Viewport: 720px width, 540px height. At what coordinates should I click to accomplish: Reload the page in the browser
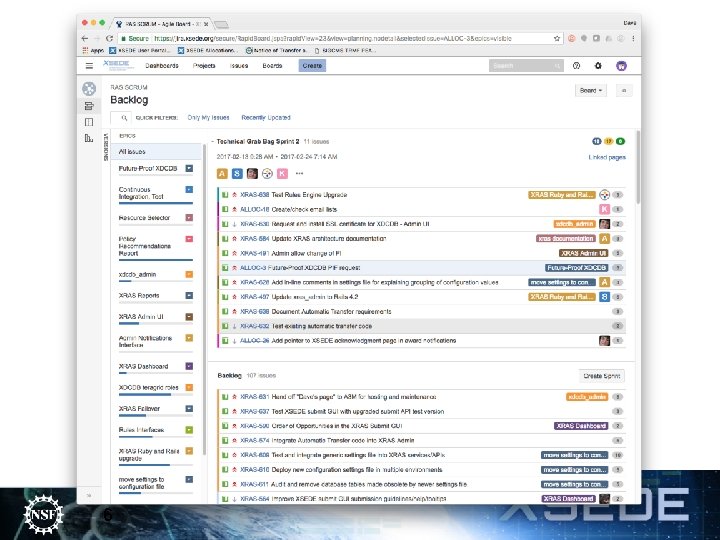[x=109, y=39]
